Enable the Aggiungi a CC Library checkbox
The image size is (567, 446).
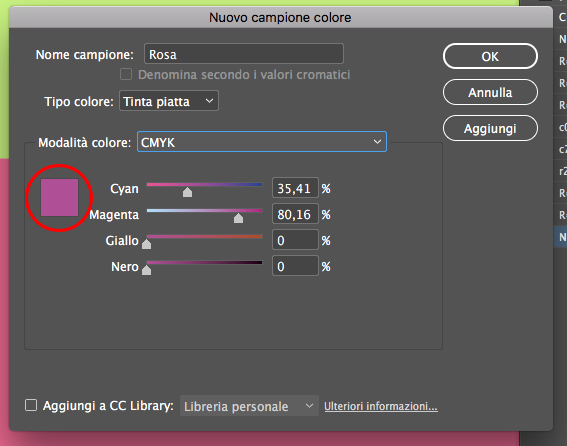tap(31, 405)
